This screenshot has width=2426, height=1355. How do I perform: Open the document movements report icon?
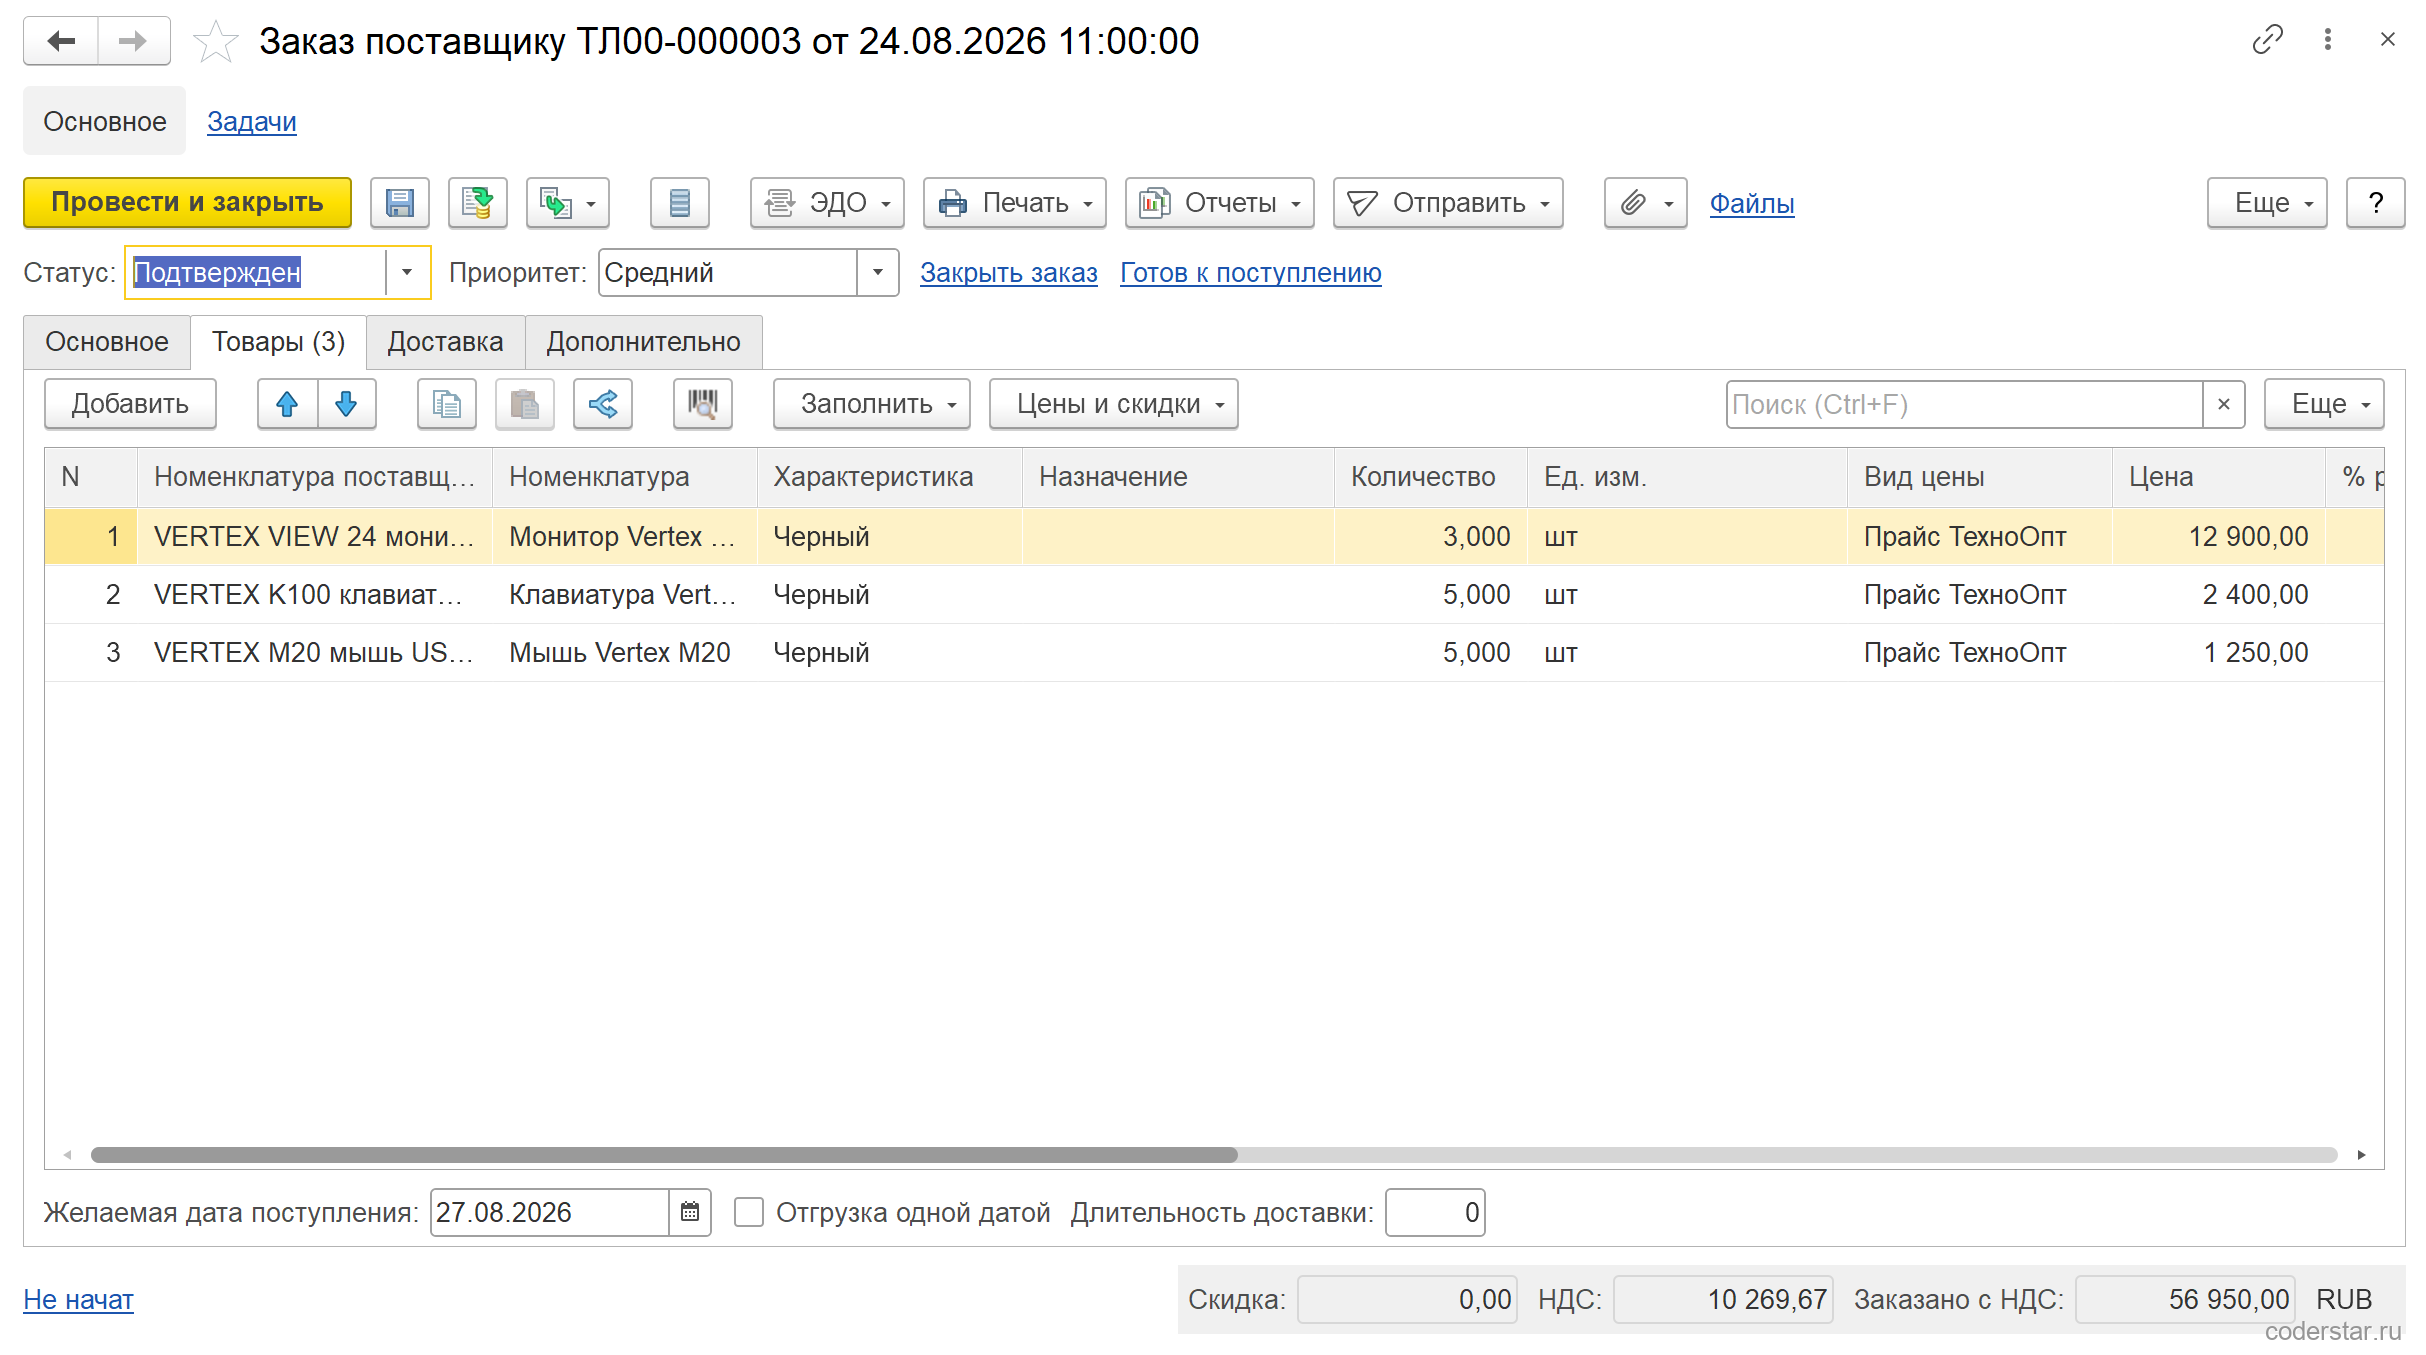tap(680, 203)
